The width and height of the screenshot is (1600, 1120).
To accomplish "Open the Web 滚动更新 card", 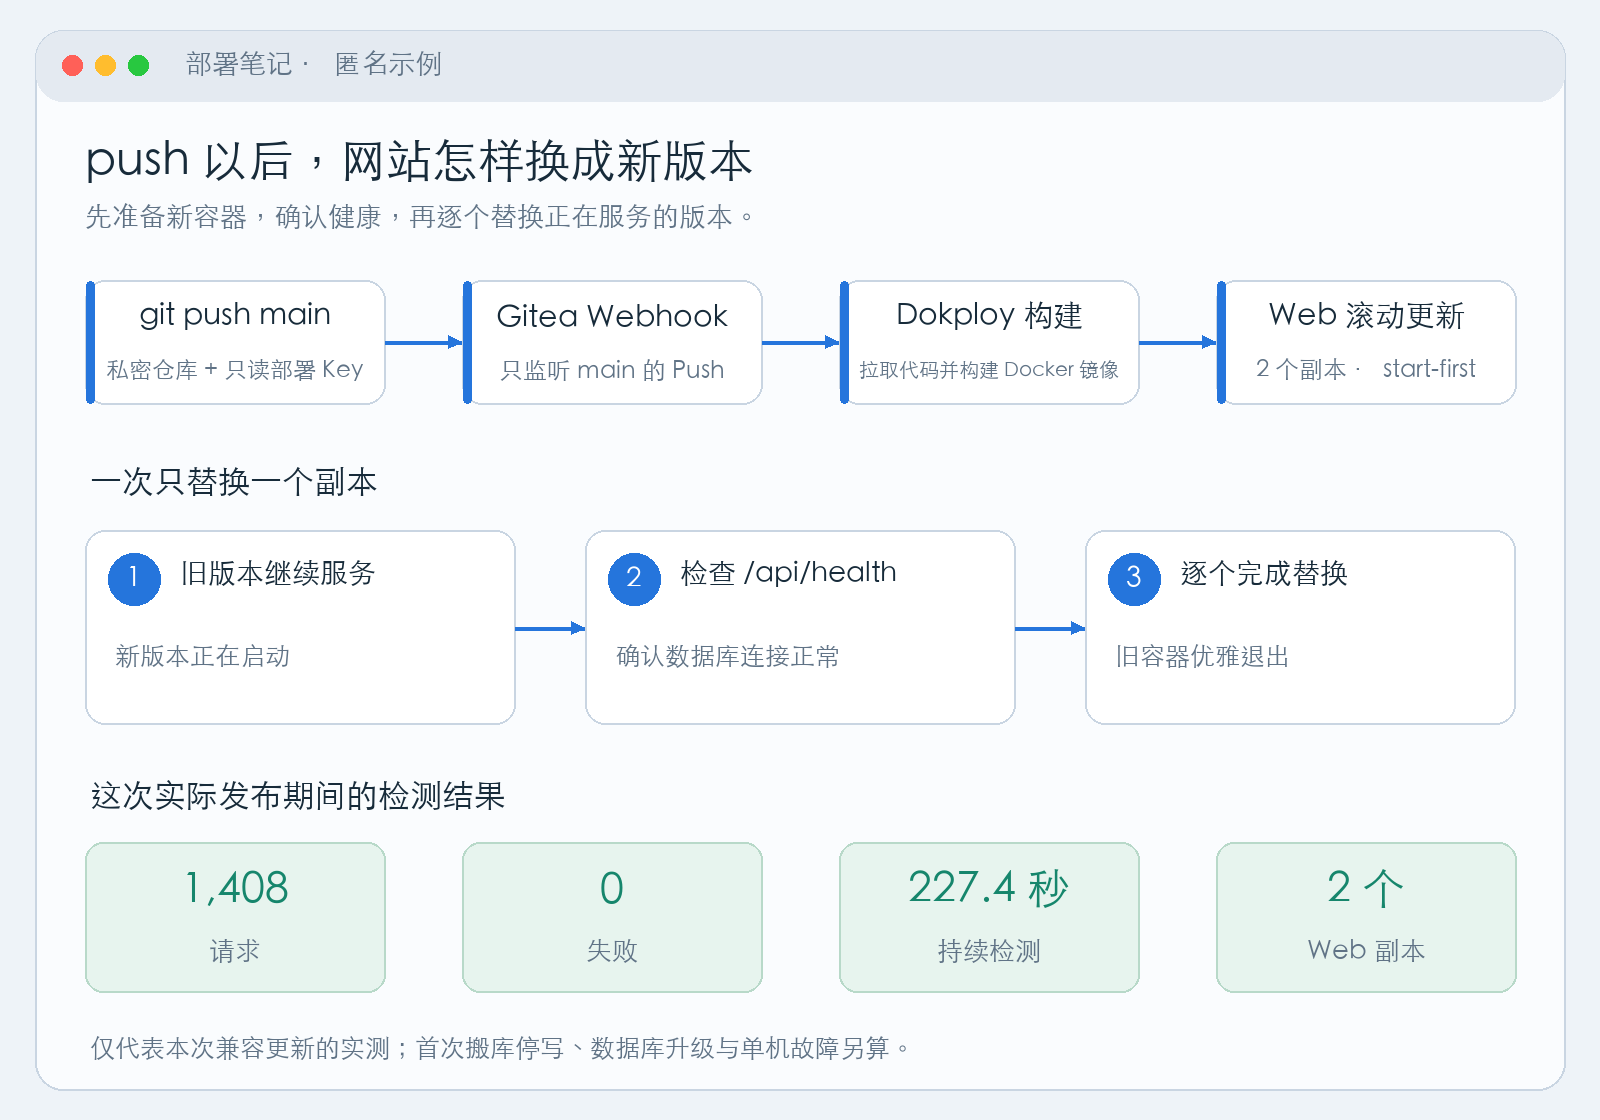I will 1367,342.
